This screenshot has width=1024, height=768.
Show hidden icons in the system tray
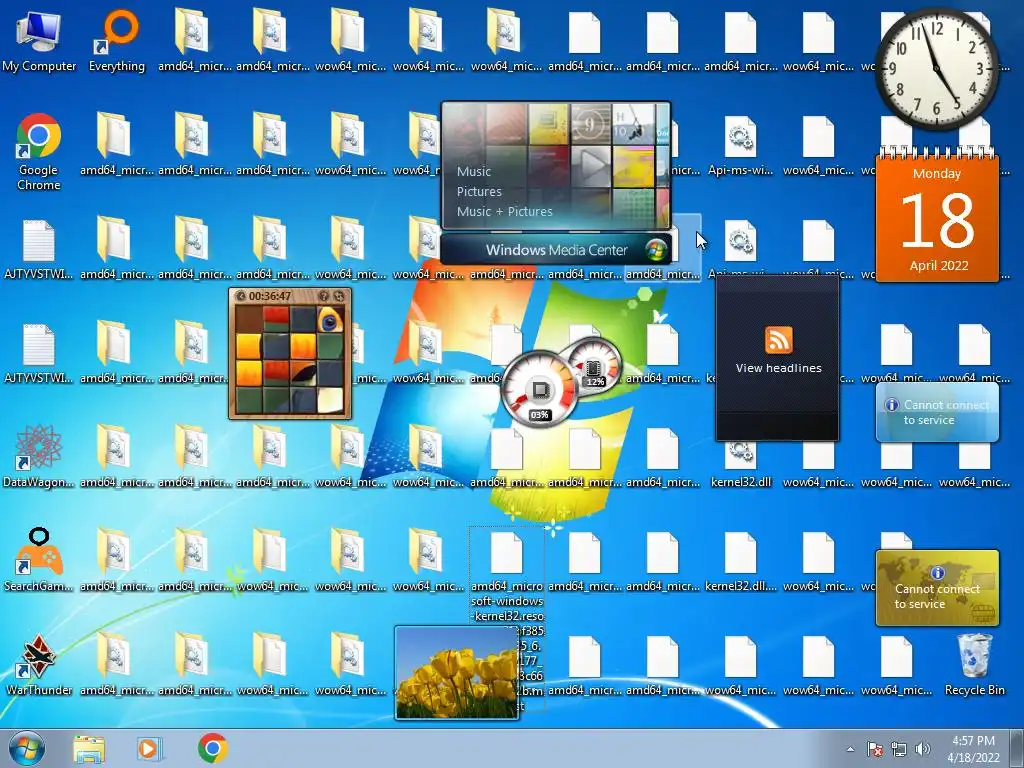click(x=850, y=749)
